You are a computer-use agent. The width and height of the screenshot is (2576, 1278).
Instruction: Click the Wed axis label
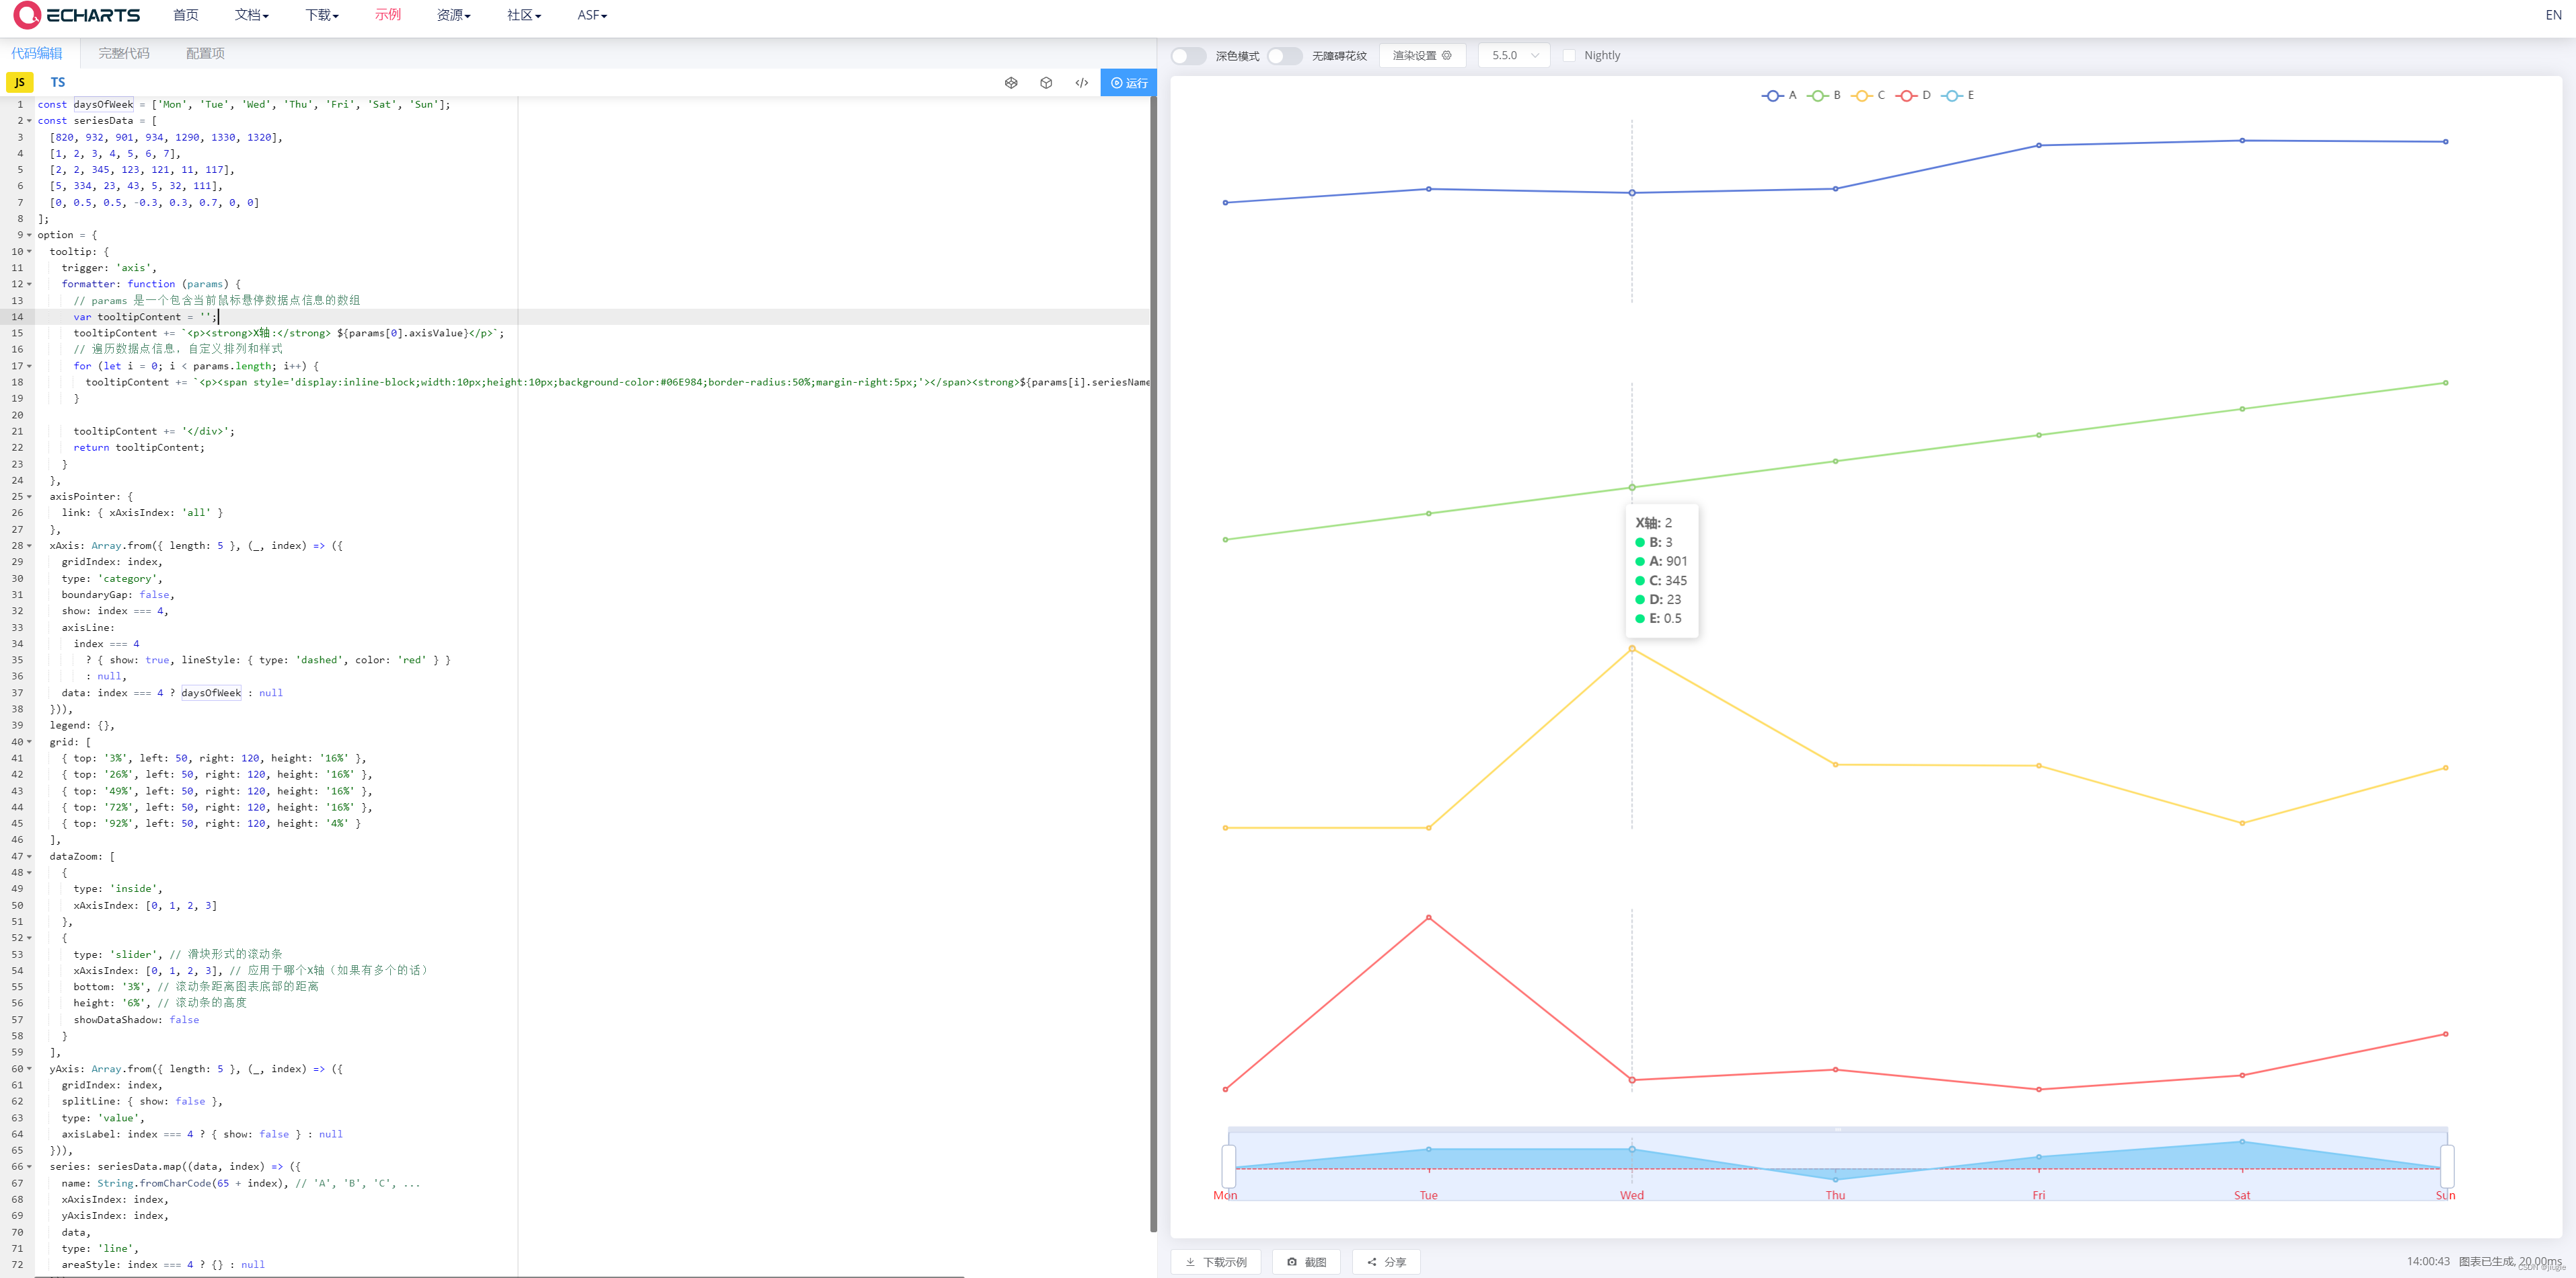(1631, 1195)
